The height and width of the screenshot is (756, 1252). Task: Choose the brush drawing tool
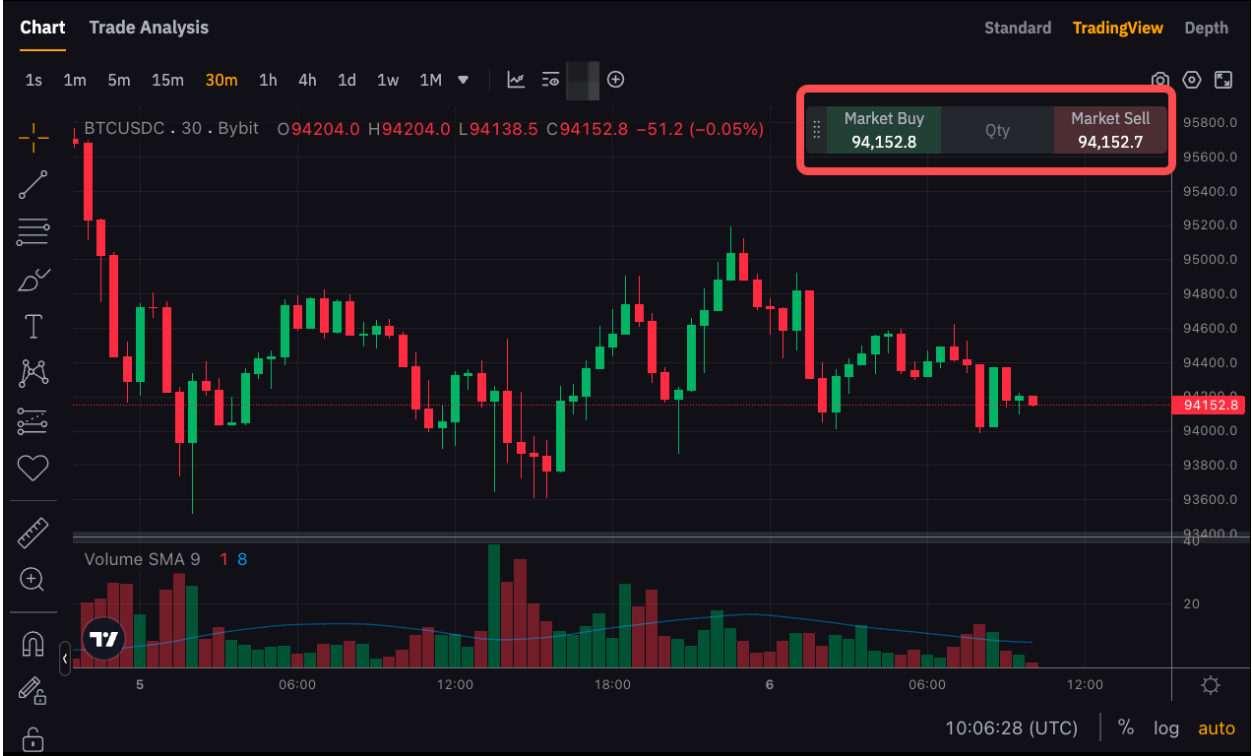point(33,279)
